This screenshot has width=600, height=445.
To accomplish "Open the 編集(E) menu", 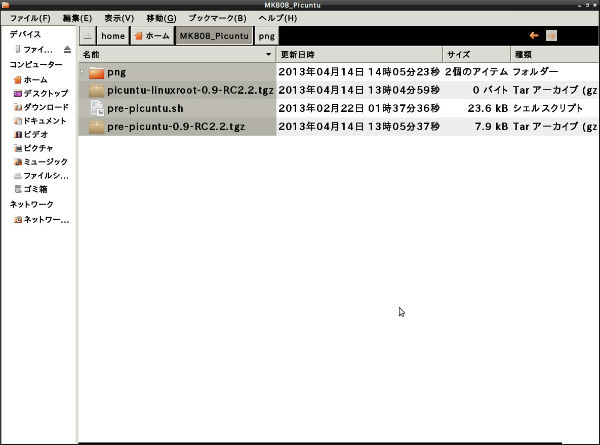I will point(77,18).
